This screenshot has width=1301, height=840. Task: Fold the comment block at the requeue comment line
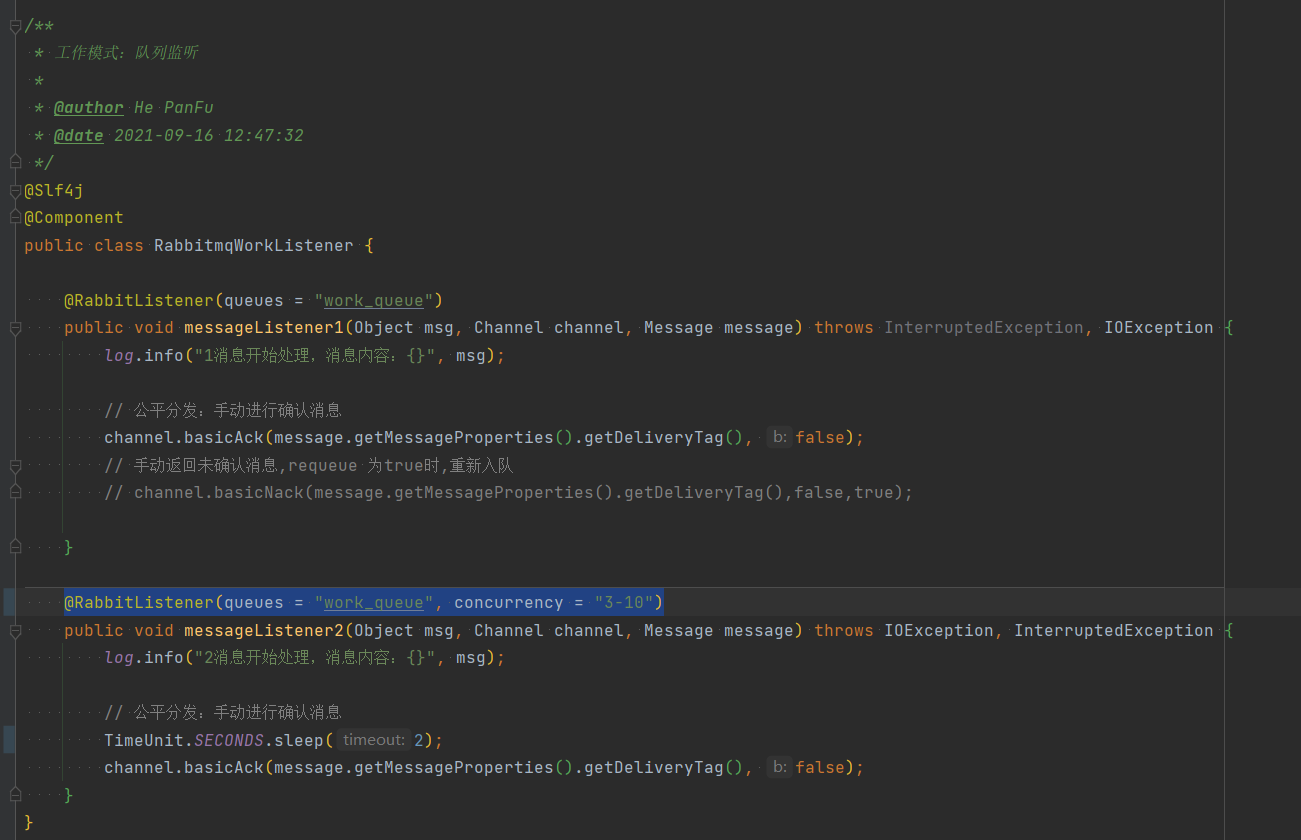tap(15, 465)
